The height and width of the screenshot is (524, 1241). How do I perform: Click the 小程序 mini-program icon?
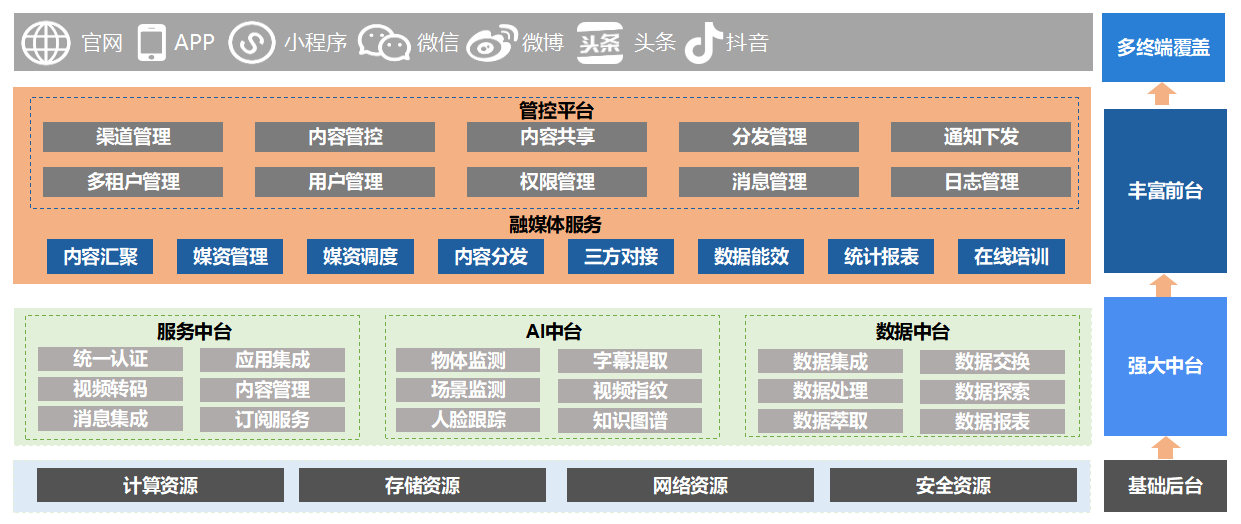point(252,43)
